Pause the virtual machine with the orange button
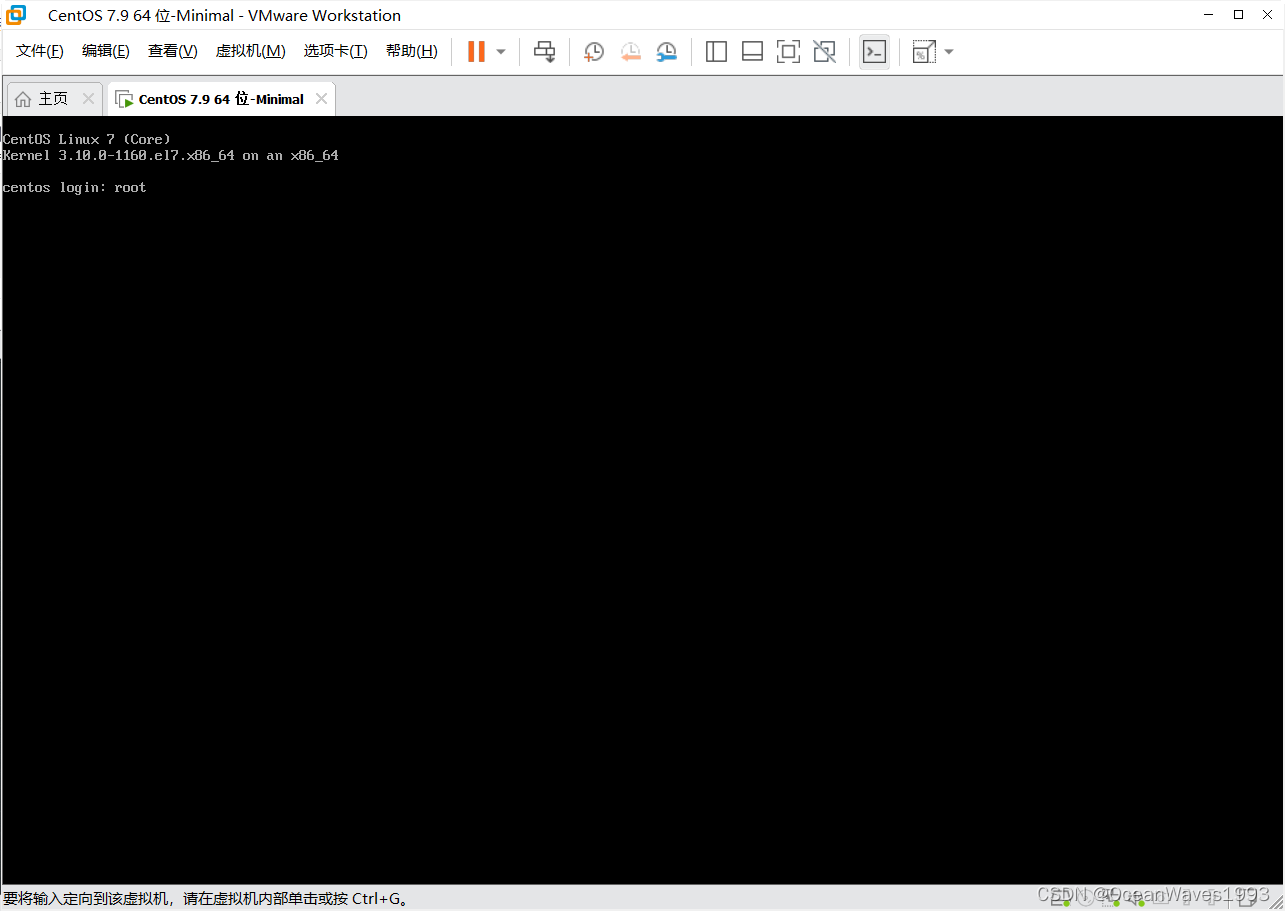 [x=476, y=51]
